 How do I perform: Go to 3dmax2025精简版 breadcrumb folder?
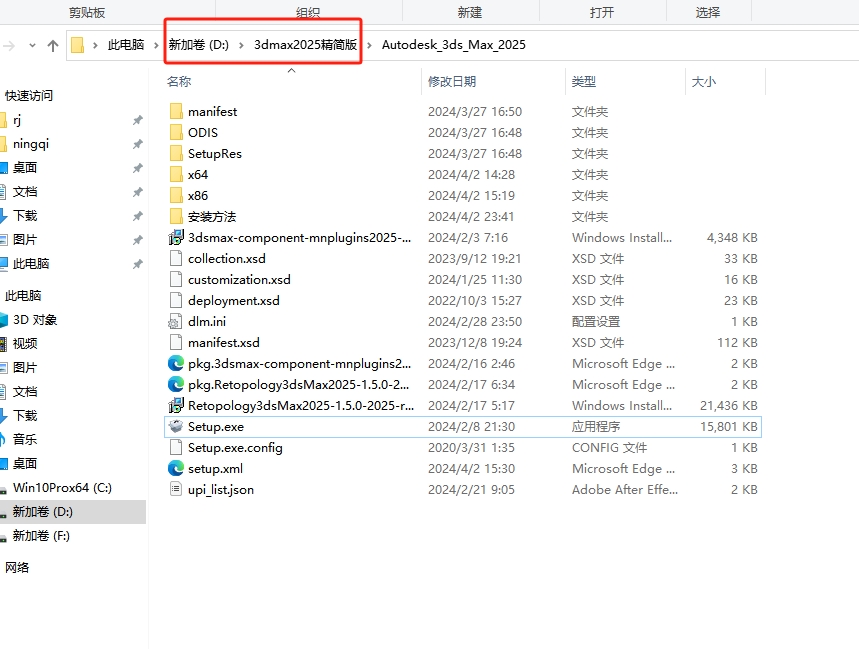305,45
